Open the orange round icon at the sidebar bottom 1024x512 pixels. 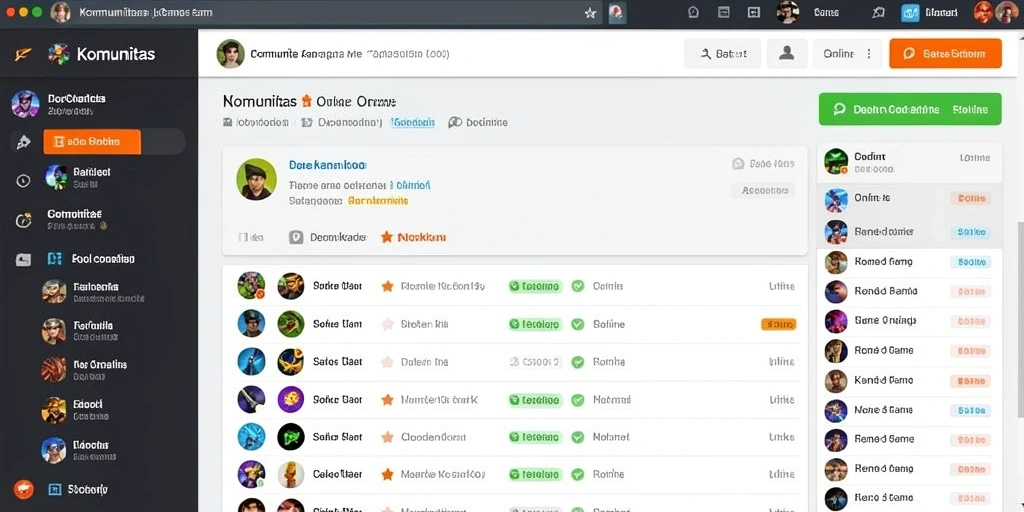click(x=24, y=488)
